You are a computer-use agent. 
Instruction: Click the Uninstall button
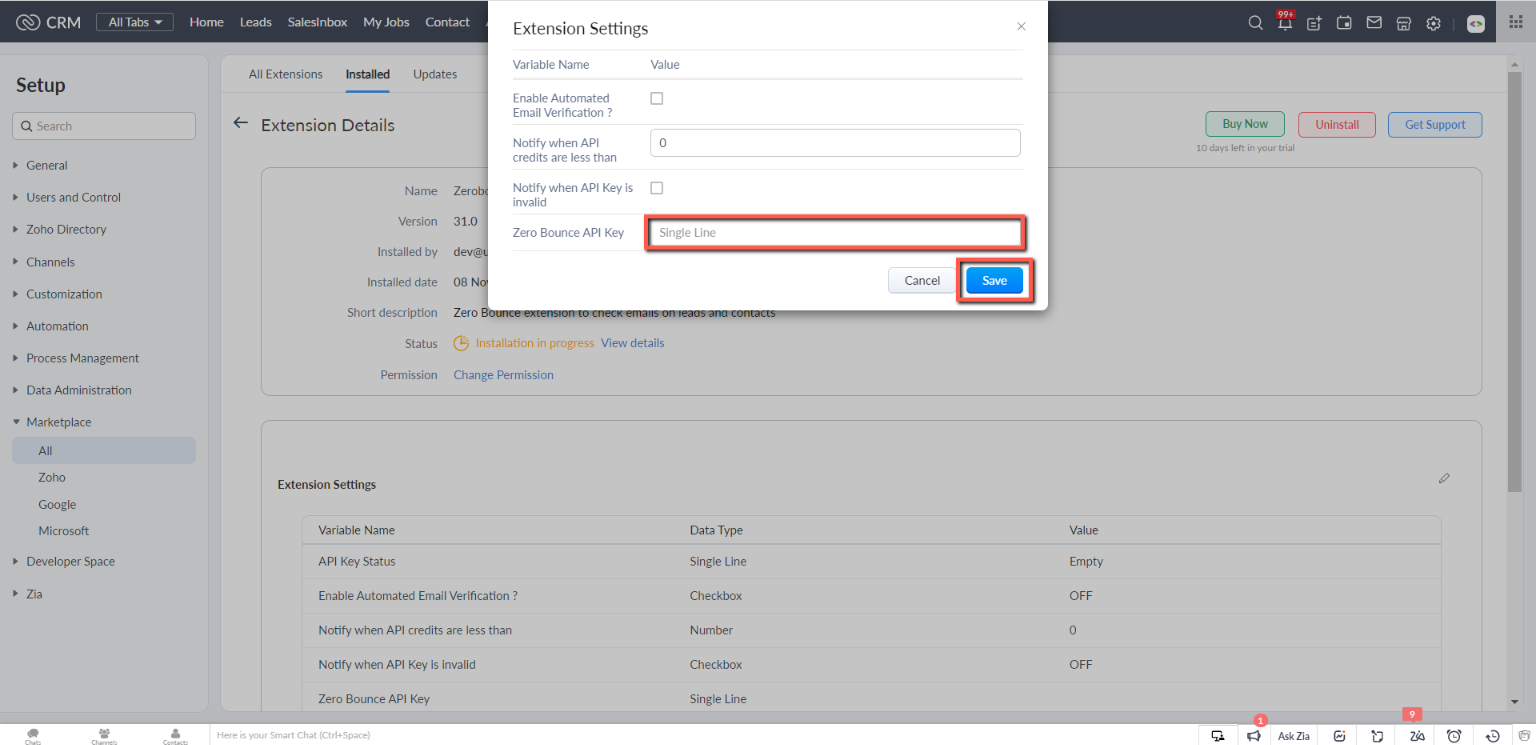click(x=1337, y=125)
